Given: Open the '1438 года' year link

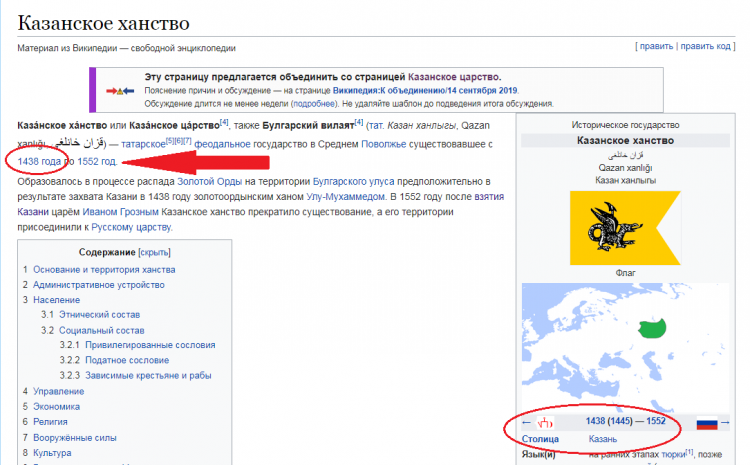Looking at the screenshot, I should [39, 161].
